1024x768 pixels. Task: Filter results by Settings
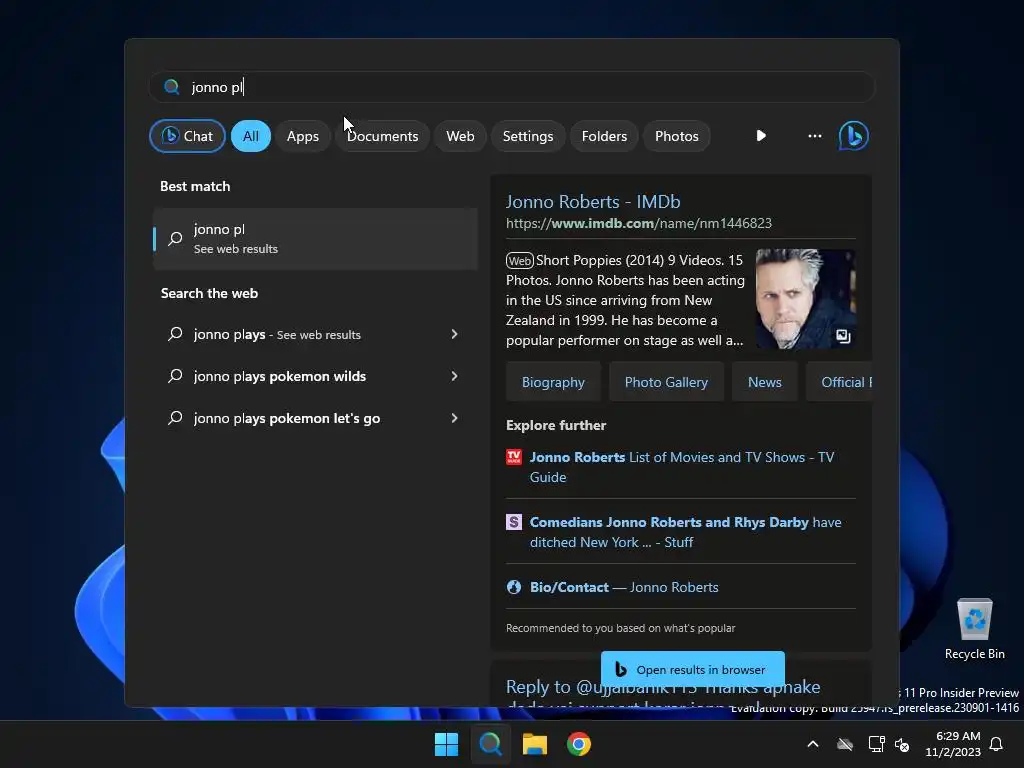point(528,136)
